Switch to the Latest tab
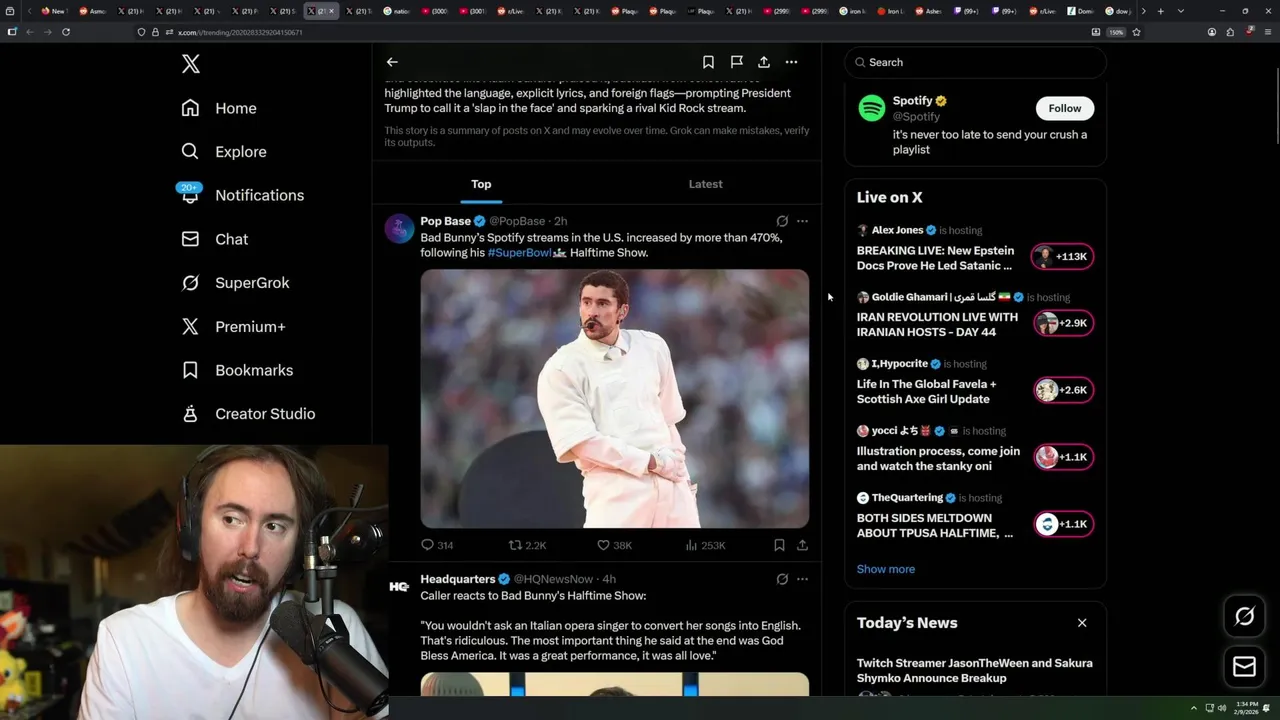Viewport: 1280px width, 720px height. (x=705, y=184)
